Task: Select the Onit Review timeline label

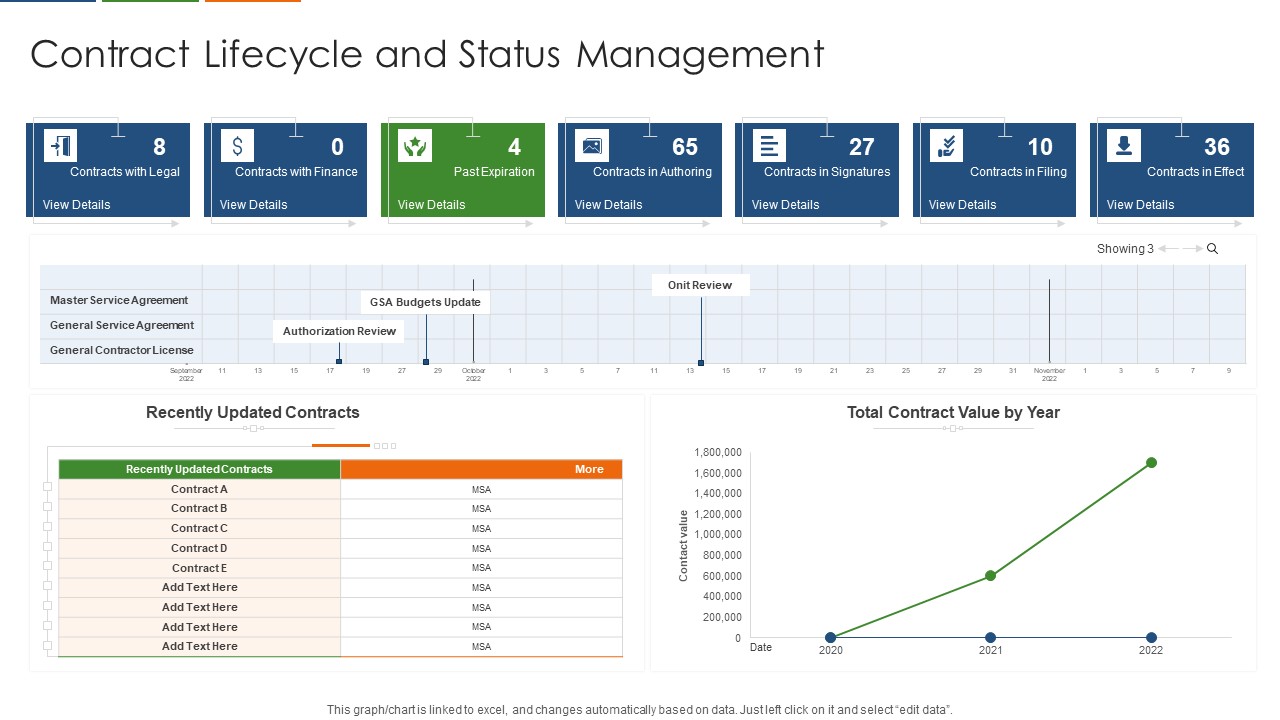Action: (x=700, y=285)
